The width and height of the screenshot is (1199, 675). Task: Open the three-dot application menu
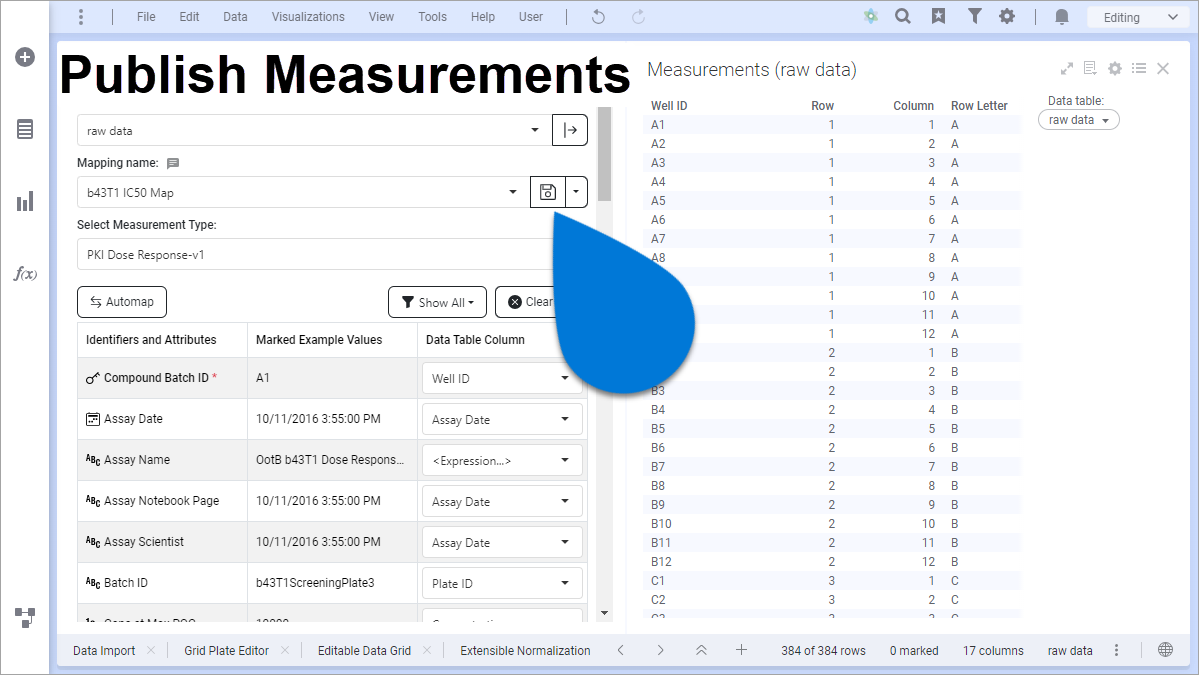[81, 17]
